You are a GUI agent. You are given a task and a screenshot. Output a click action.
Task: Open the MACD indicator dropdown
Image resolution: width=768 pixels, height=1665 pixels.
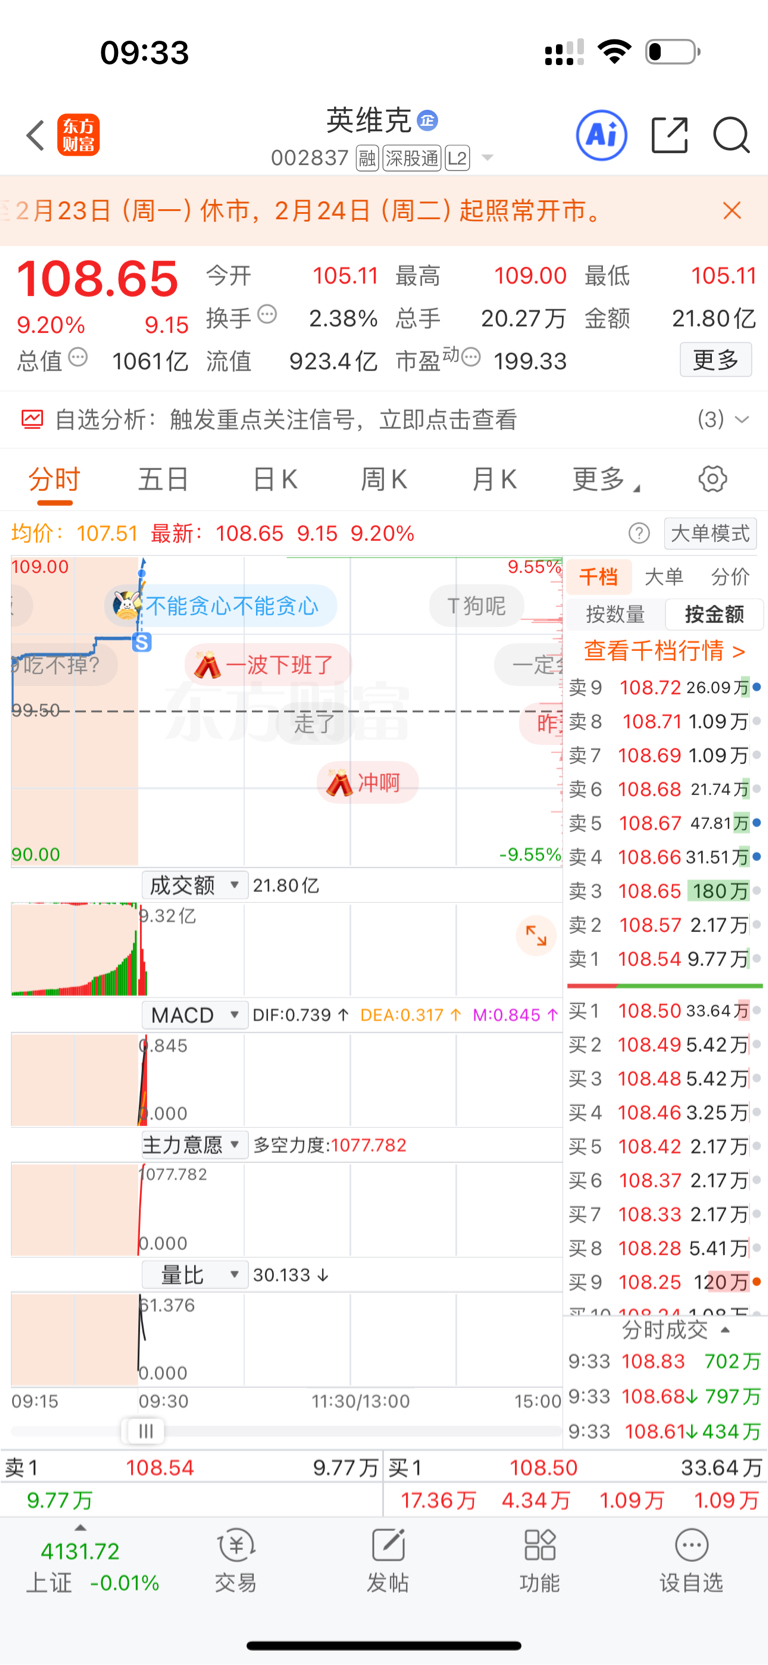194,1015
